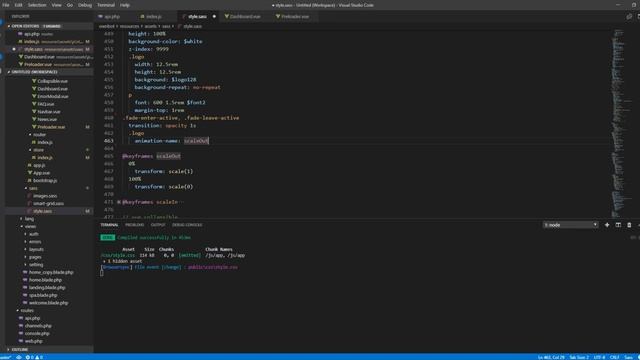
Task: Open the Terminal menu
Action: point(106,5)
